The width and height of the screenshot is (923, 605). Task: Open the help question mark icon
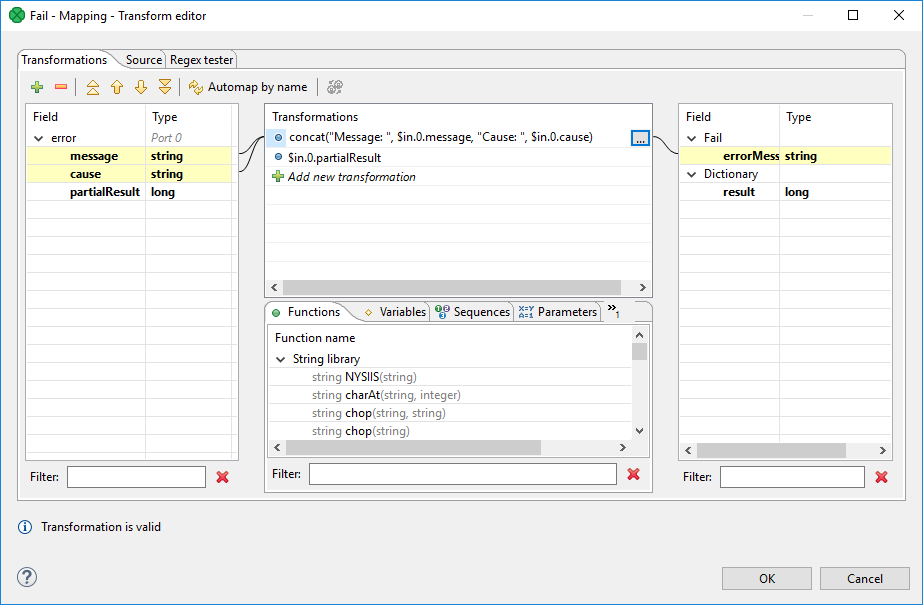tap(27, 577)
